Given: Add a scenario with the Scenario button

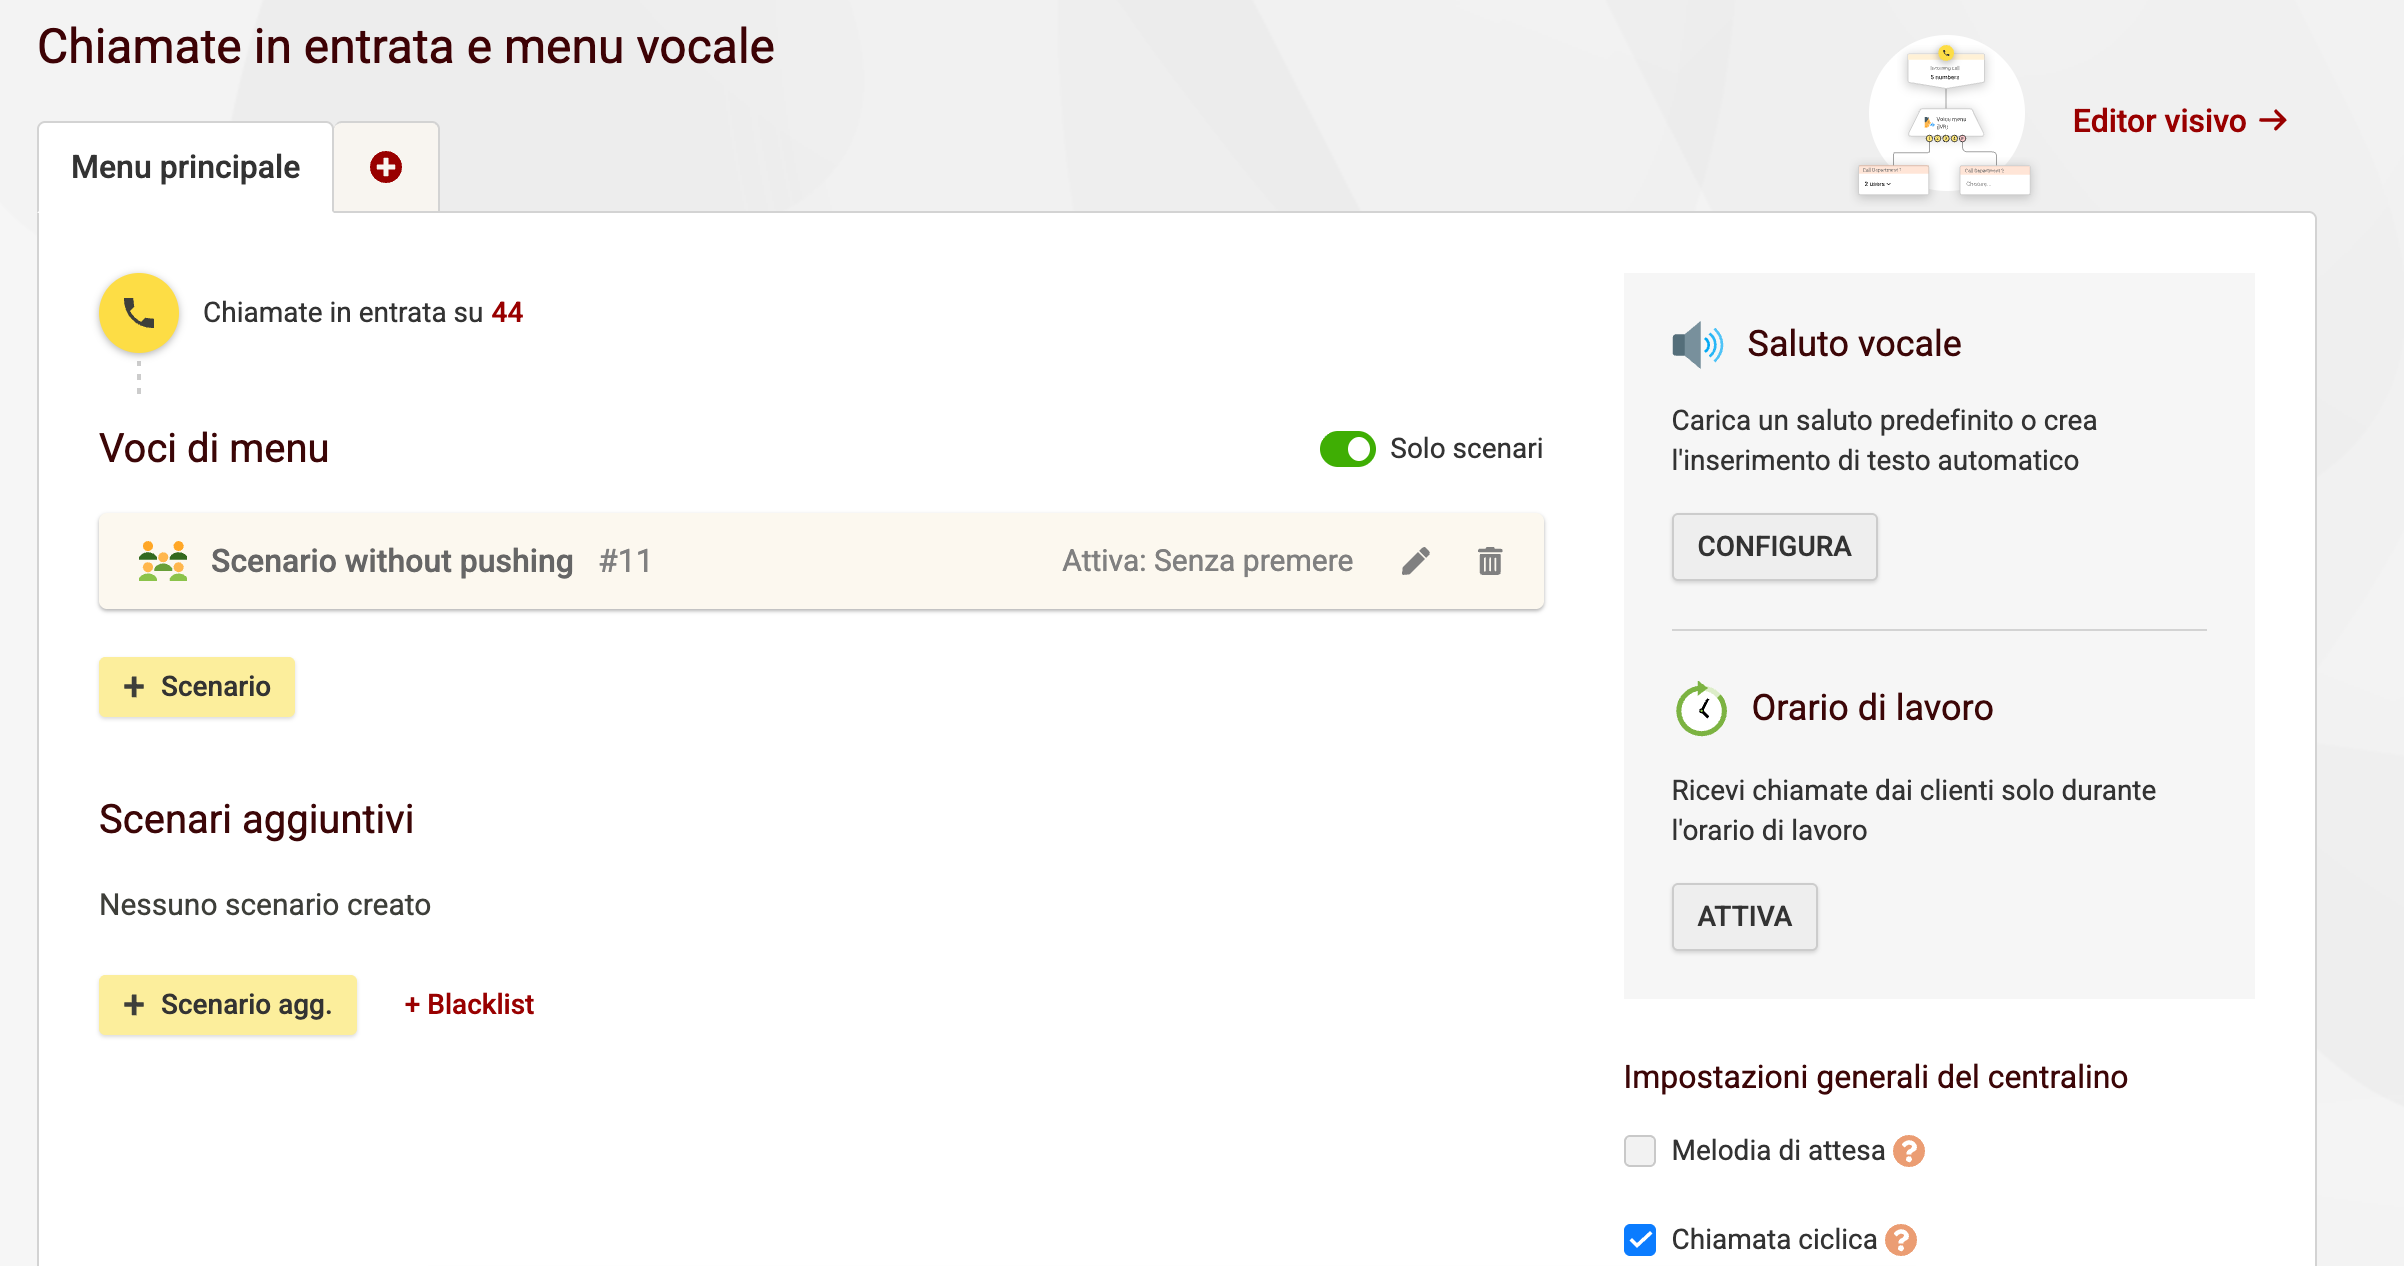Looking at the screenshot, I should click(x=196, y=687).
